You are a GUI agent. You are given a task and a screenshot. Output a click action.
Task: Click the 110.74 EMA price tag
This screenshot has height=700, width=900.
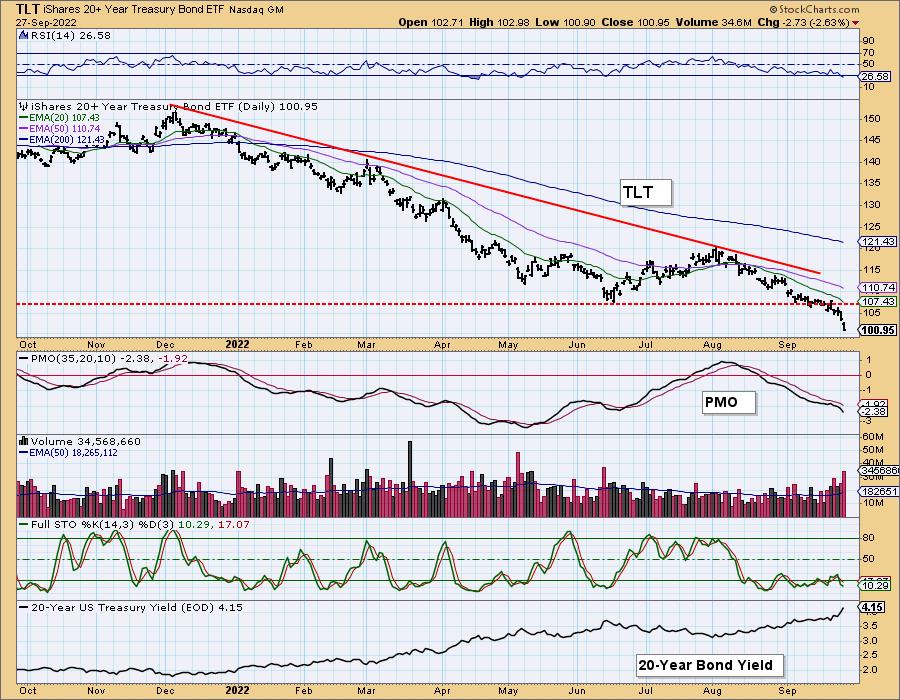pos(876,287)
